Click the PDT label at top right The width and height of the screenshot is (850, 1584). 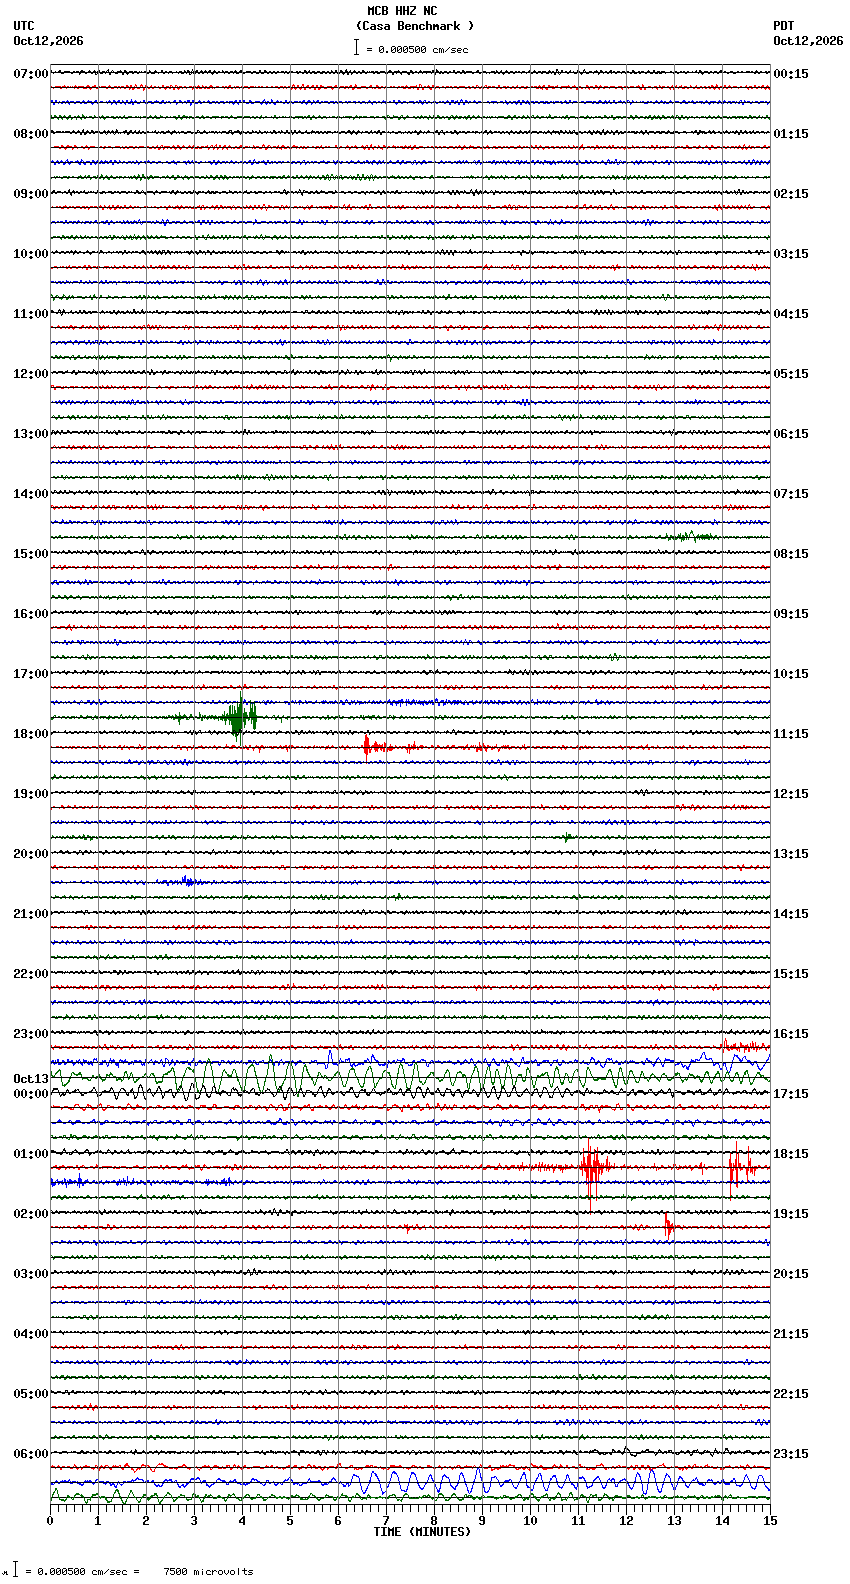pos(783,26)
